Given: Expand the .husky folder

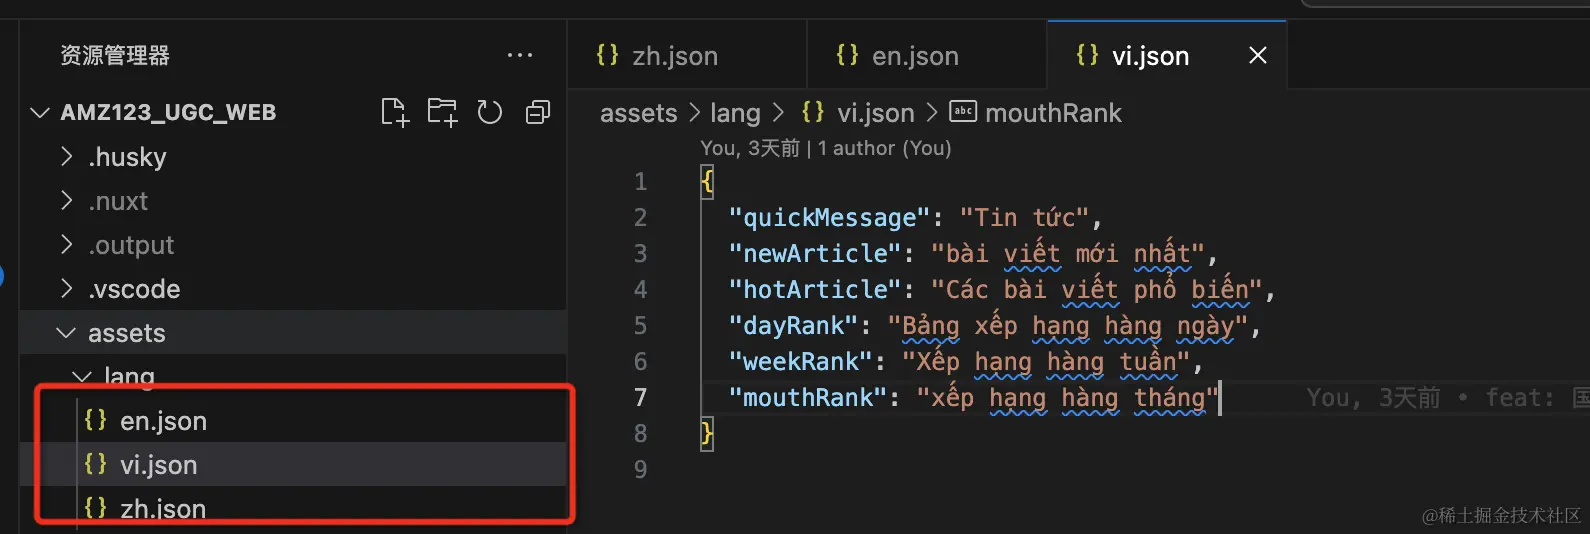Looking at the screenshot, I should tap(293, 157).
